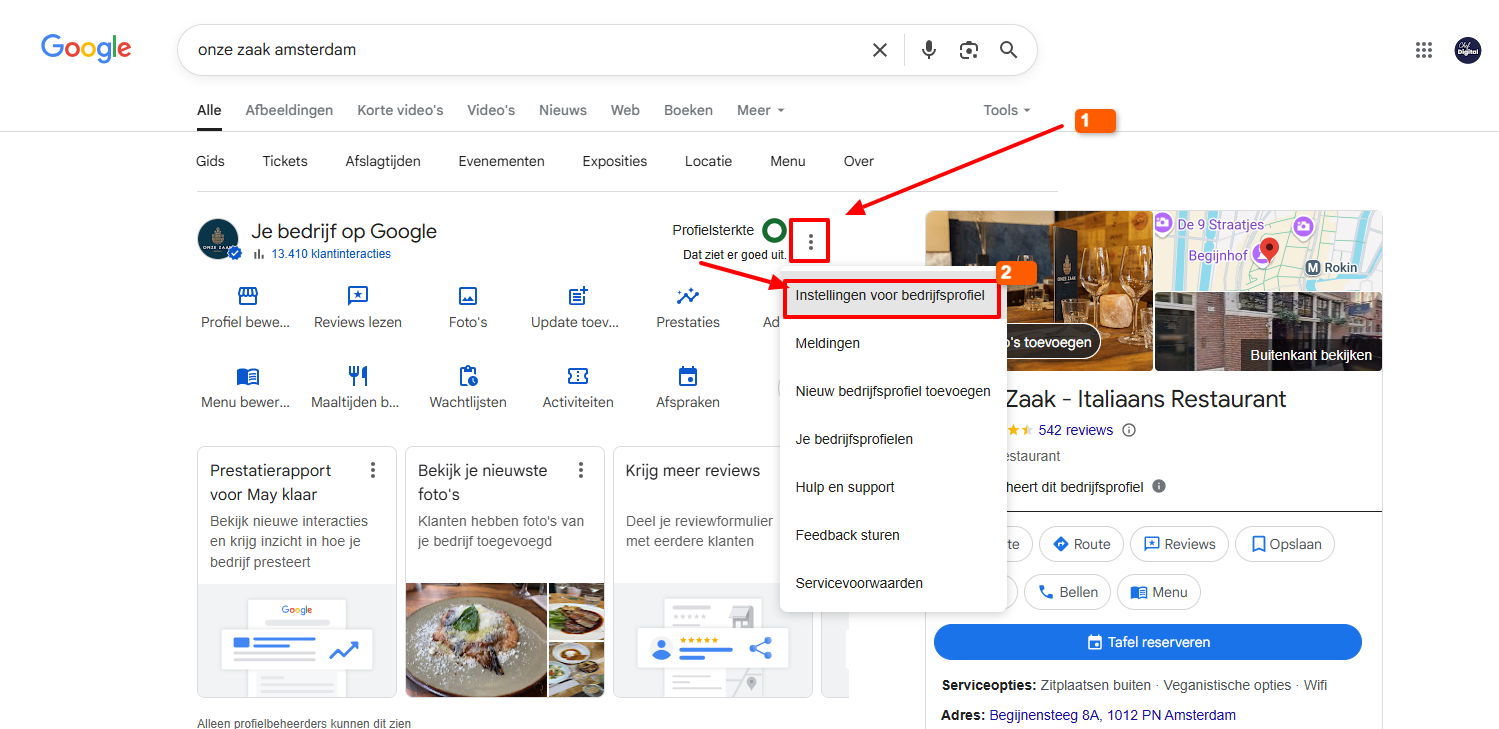Image resolution: width=1499 pixels, height=729 pixels.
Task: Switch to Video's tab
Action: click(491, 110)
